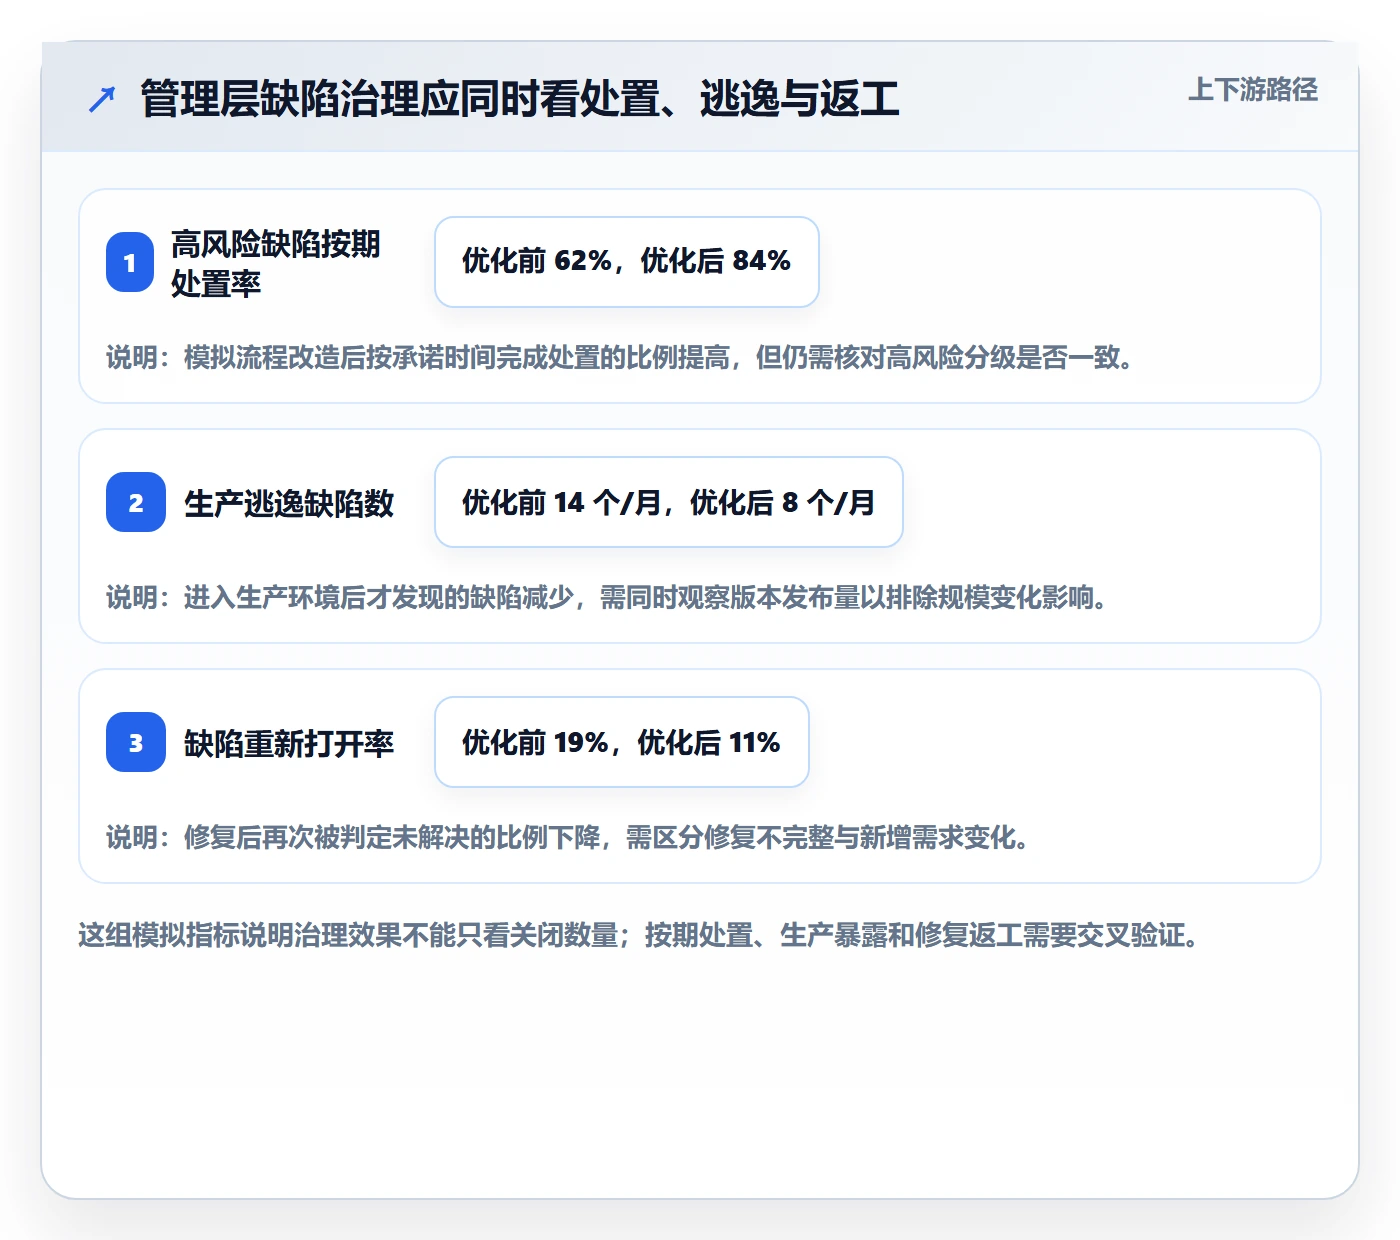Click the blue arrow icon beside the title
1400x1240 pixels.
[102, 99]
